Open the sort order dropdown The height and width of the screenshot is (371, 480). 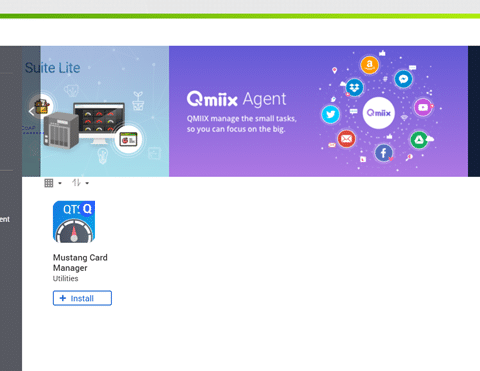click(x=80, y=183)
